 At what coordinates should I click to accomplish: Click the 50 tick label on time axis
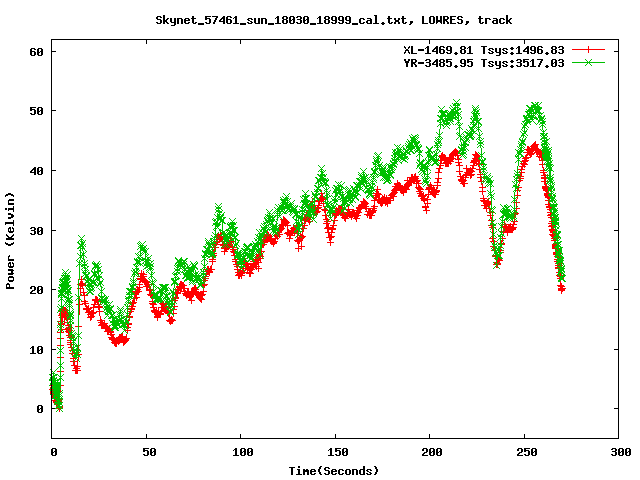tap(147, 452)
